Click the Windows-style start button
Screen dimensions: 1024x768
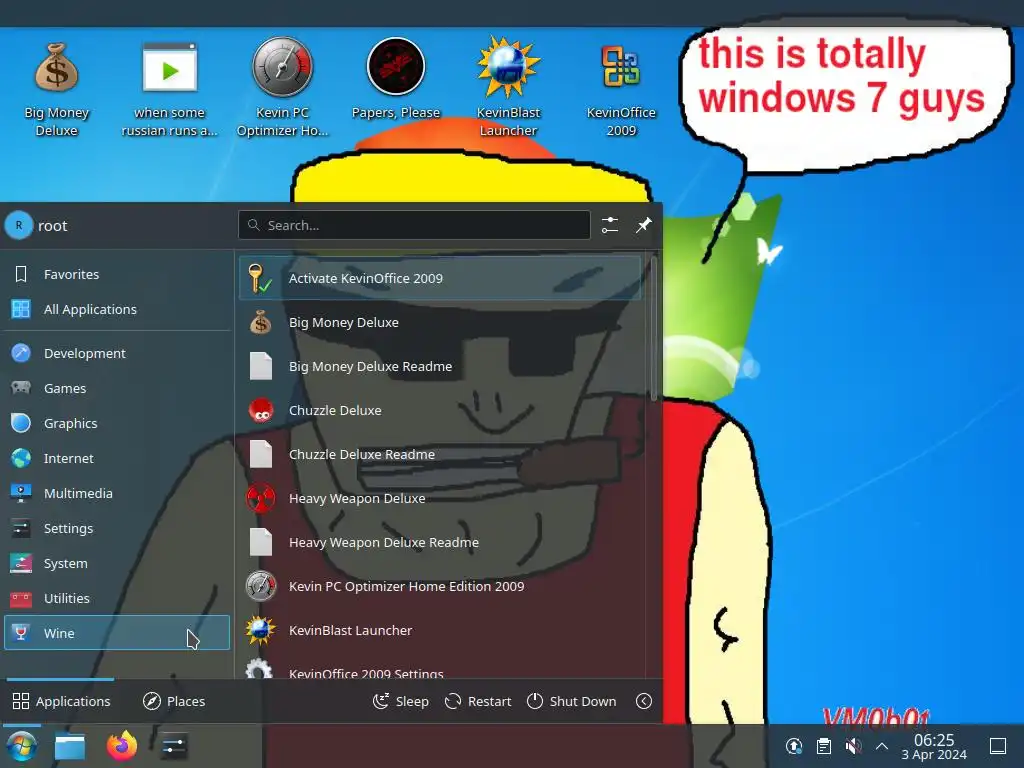[x=22, y=746]
